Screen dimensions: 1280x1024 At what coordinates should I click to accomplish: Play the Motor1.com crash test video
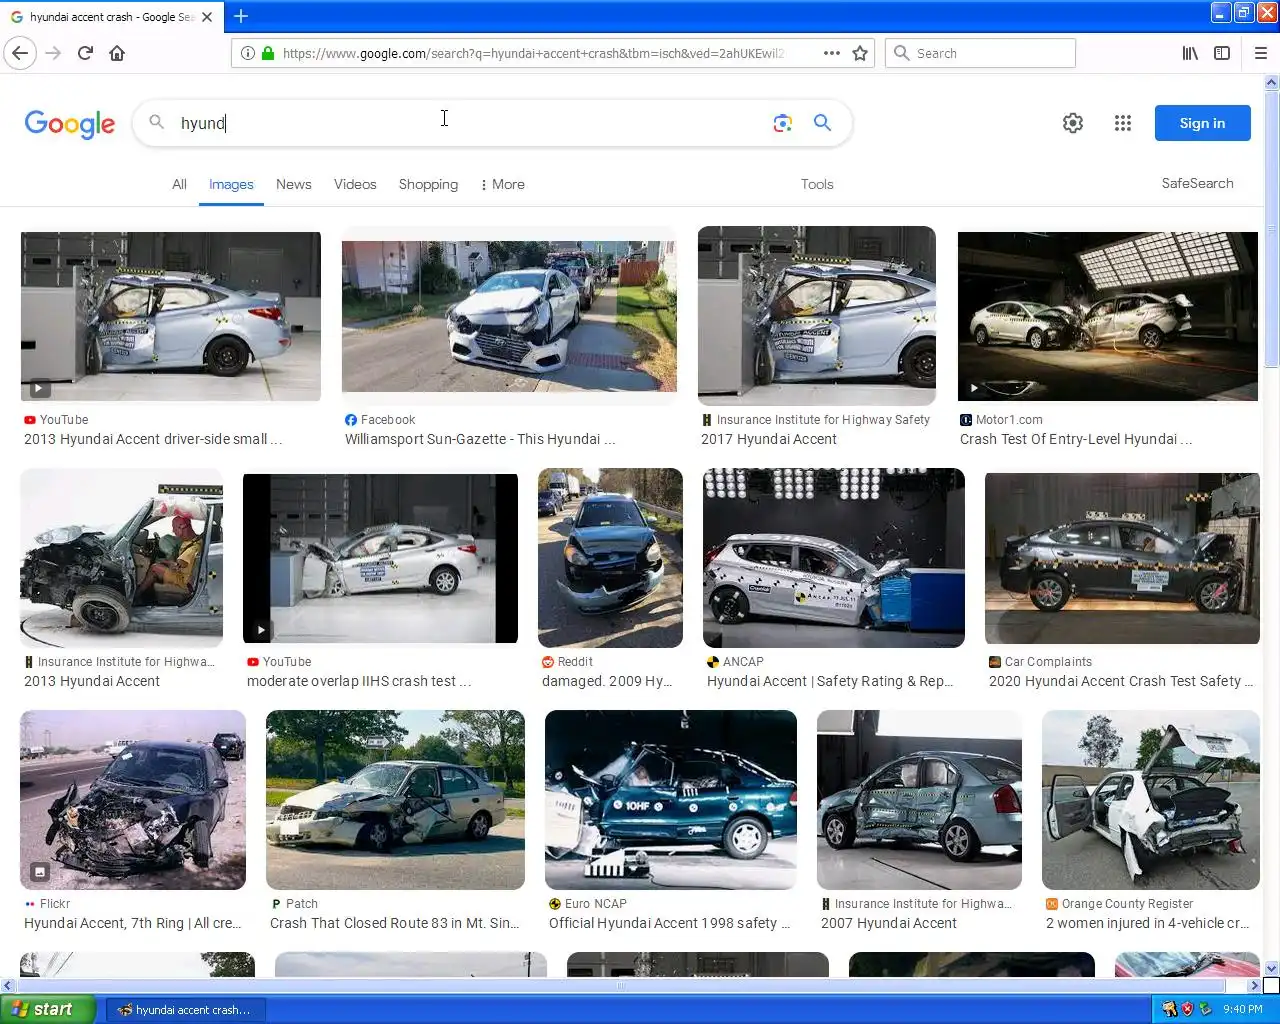1108,316
